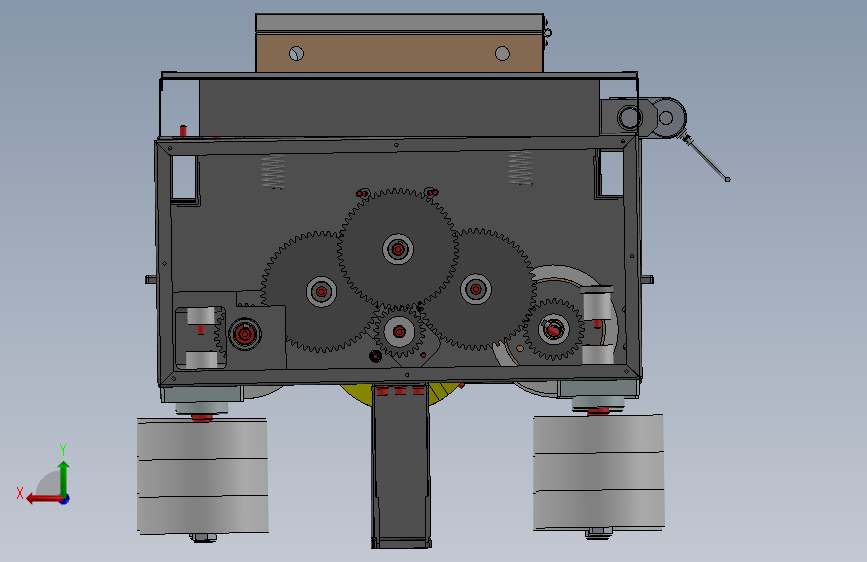Click the X axis label
Screen dimensions: 867x562
[x=20, y=493]
